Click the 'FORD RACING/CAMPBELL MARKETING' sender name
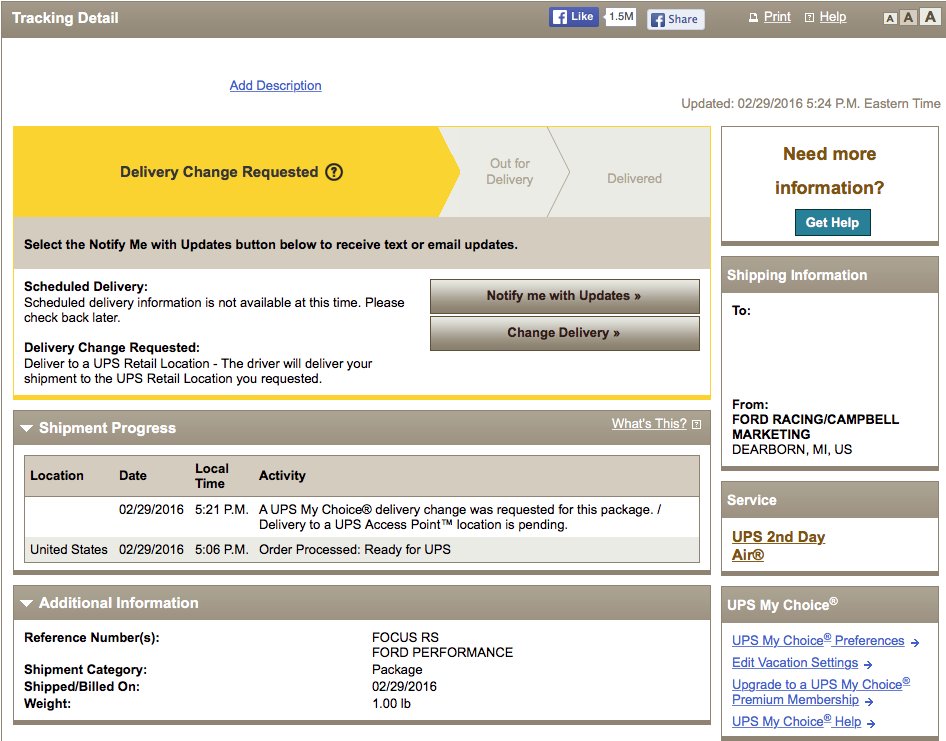The image size is (946, 741). pyautogui.click(x=815, y=427)
